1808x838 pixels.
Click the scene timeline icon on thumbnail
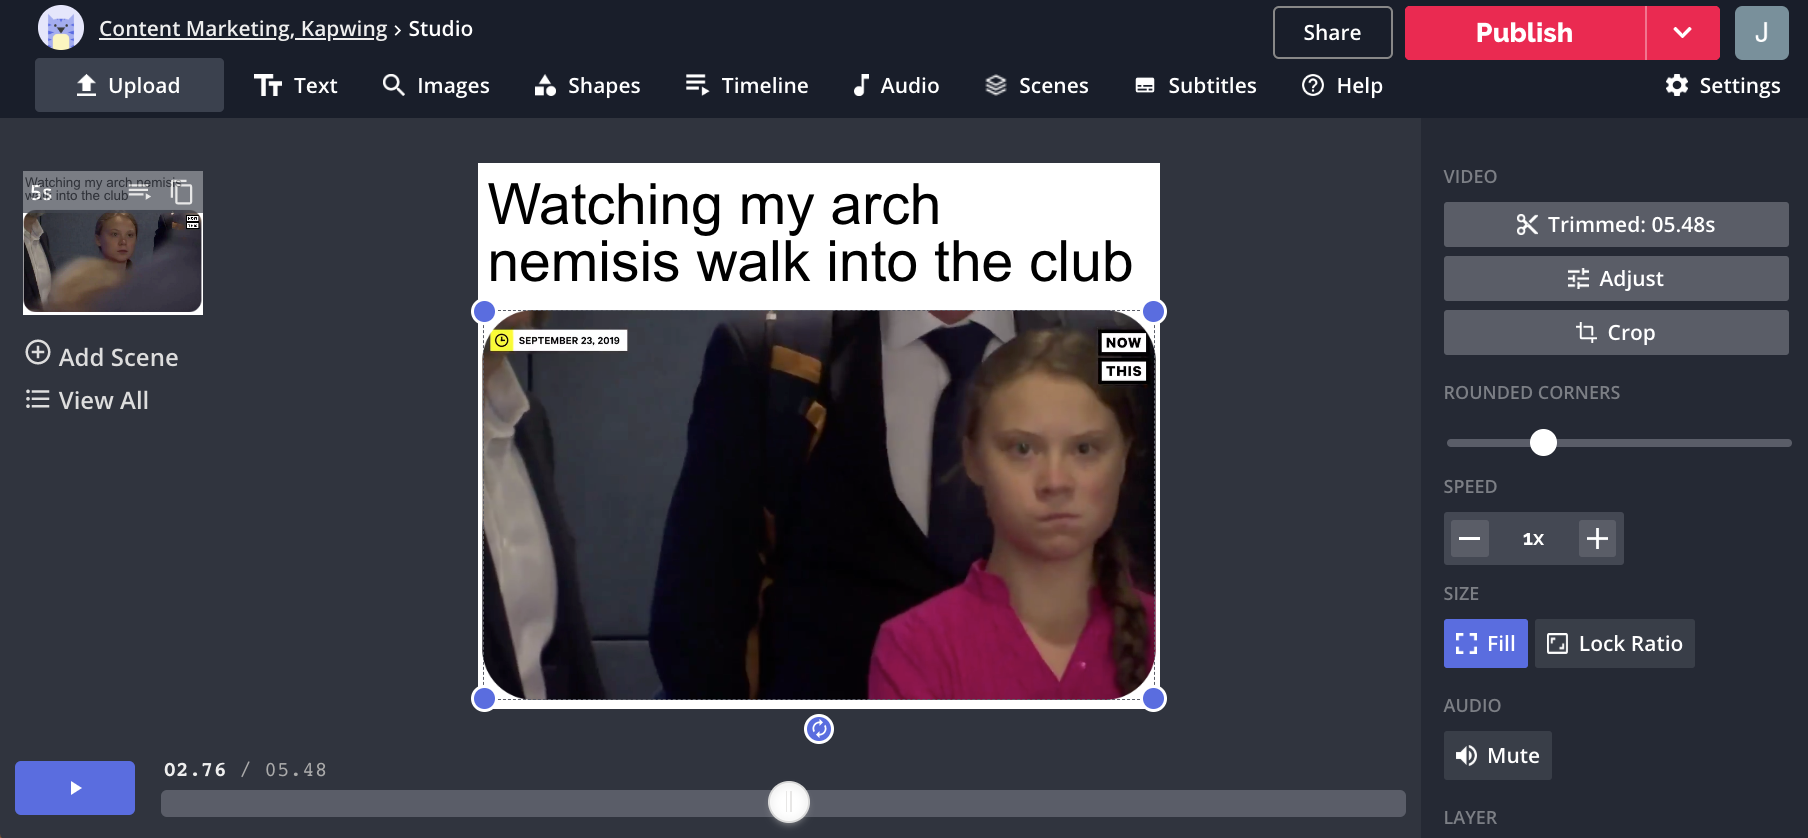coord(140,191)
